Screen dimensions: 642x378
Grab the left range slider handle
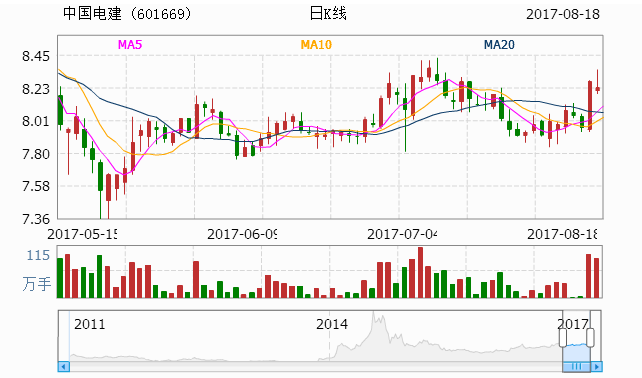[x=563, y=337]
